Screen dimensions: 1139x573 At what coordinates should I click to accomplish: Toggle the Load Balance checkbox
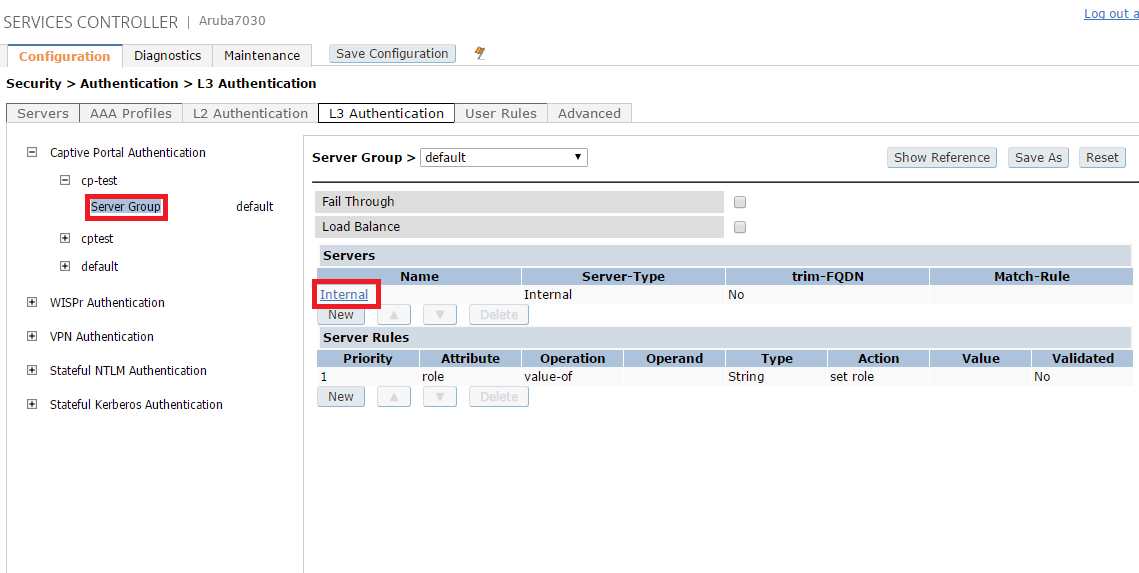pos(739,227)
